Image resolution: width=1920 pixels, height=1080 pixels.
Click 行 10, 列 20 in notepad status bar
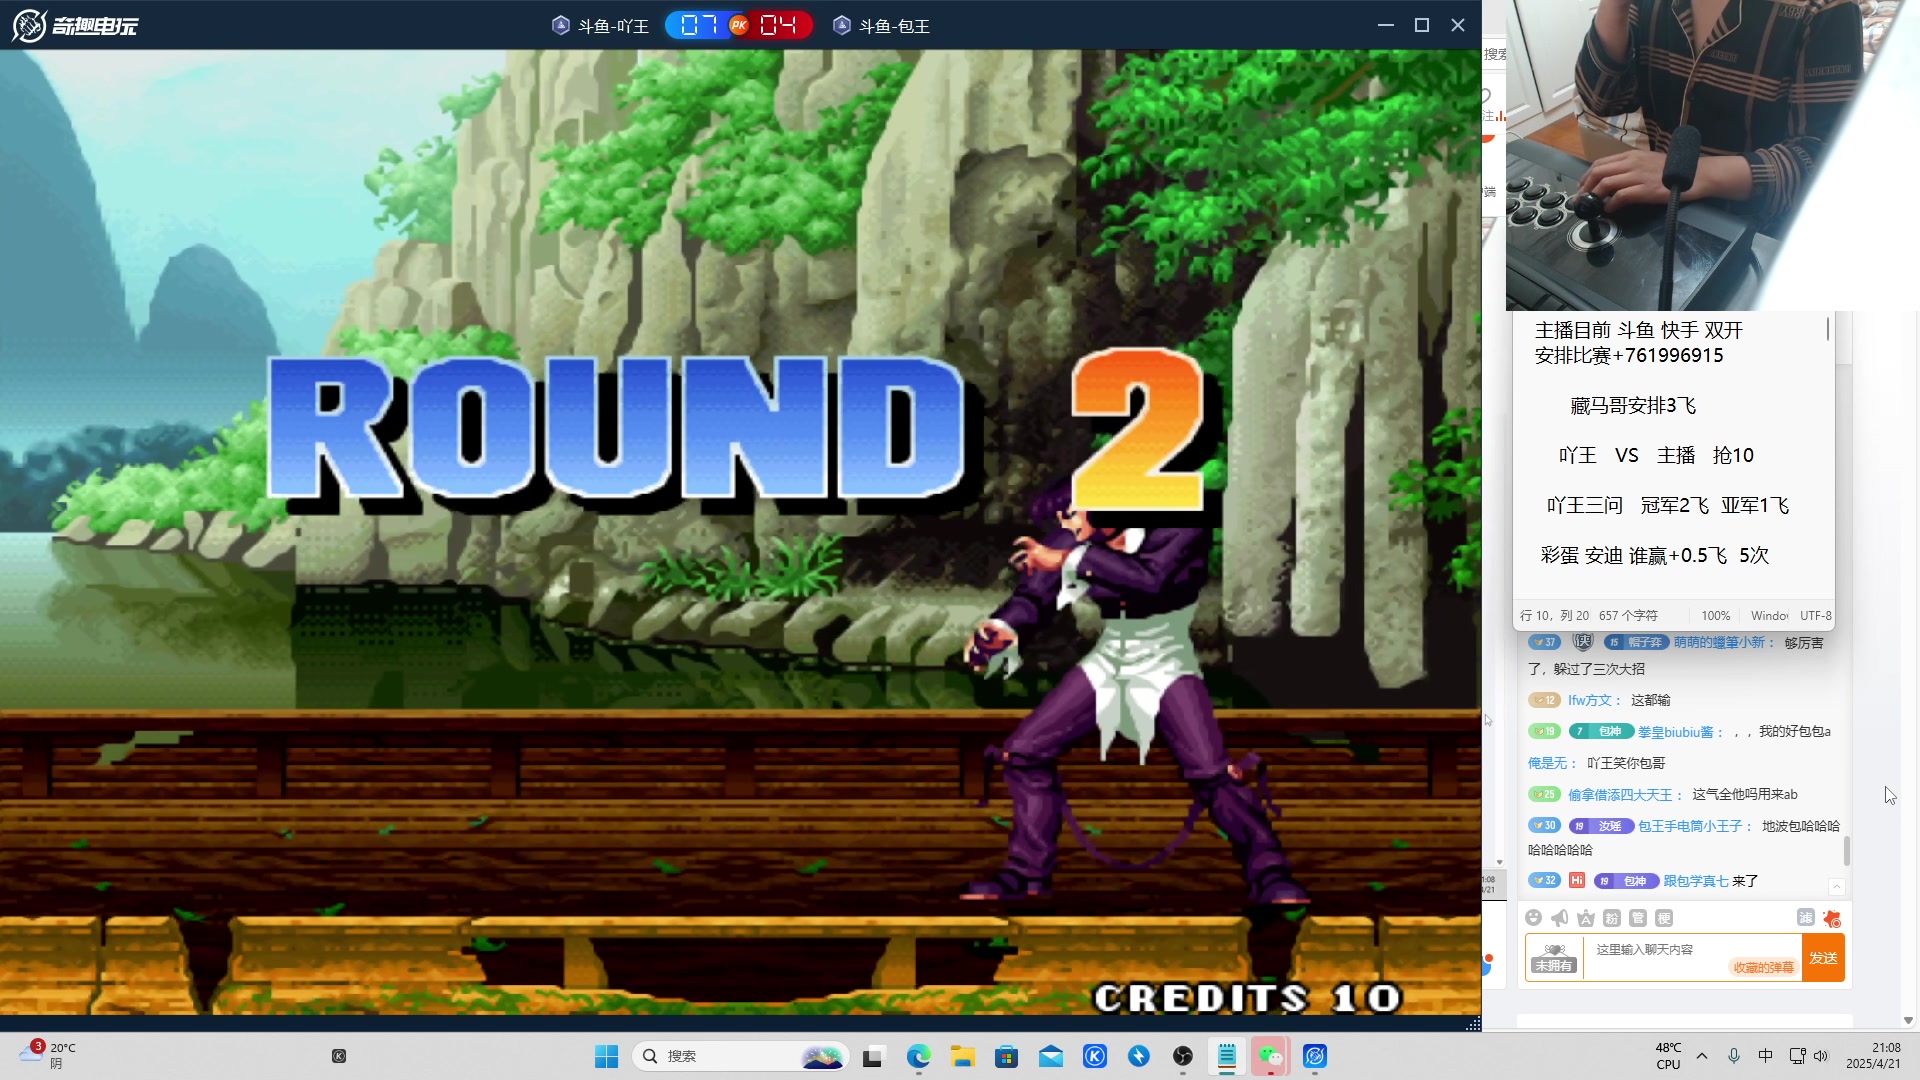1554,616
